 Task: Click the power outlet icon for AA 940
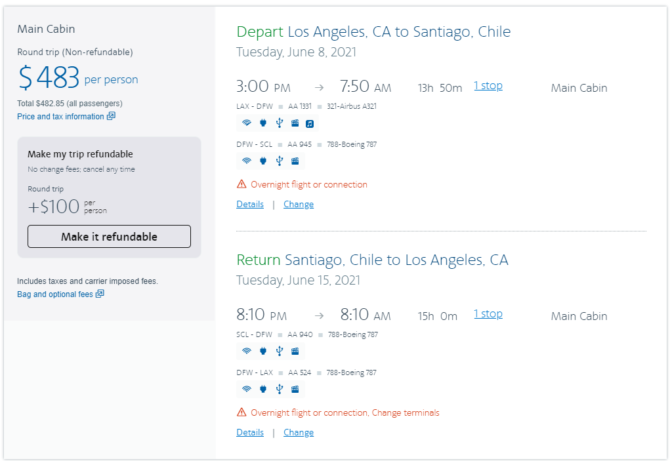[263, 351]
